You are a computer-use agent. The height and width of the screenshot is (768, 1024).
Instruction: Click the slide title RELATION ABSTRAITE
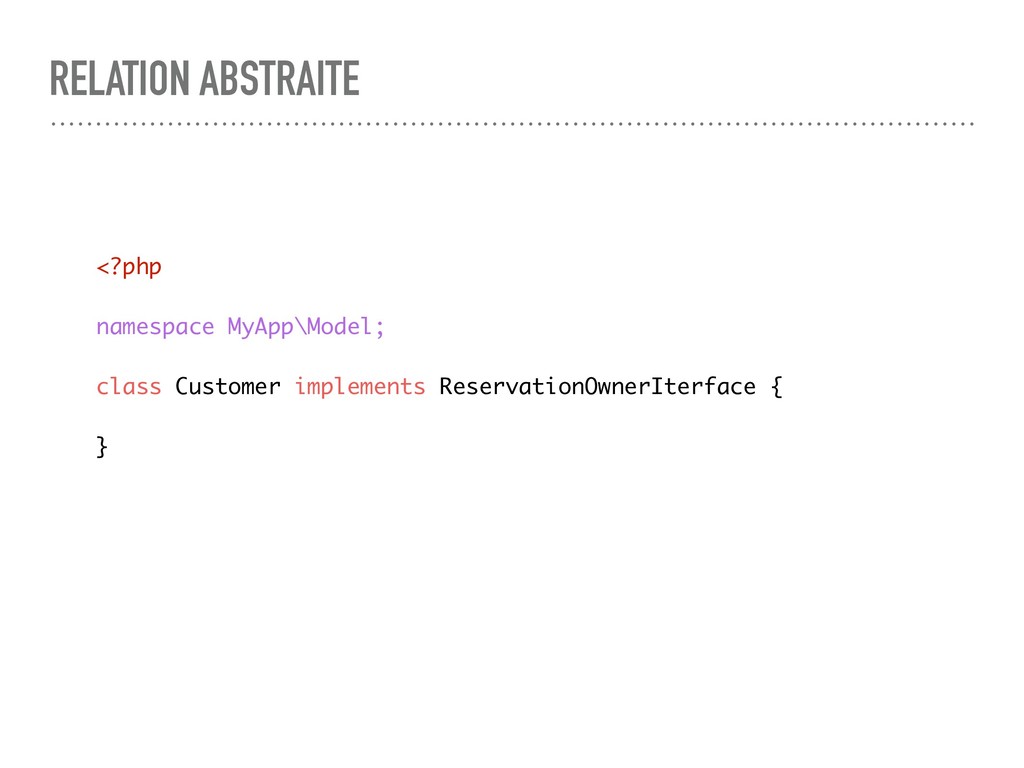204,78
